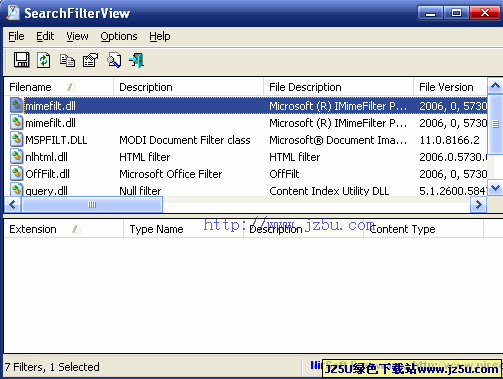
Task: Click 'Microsoft® Document Ima...' file description
Action: (x=338, y=140)
